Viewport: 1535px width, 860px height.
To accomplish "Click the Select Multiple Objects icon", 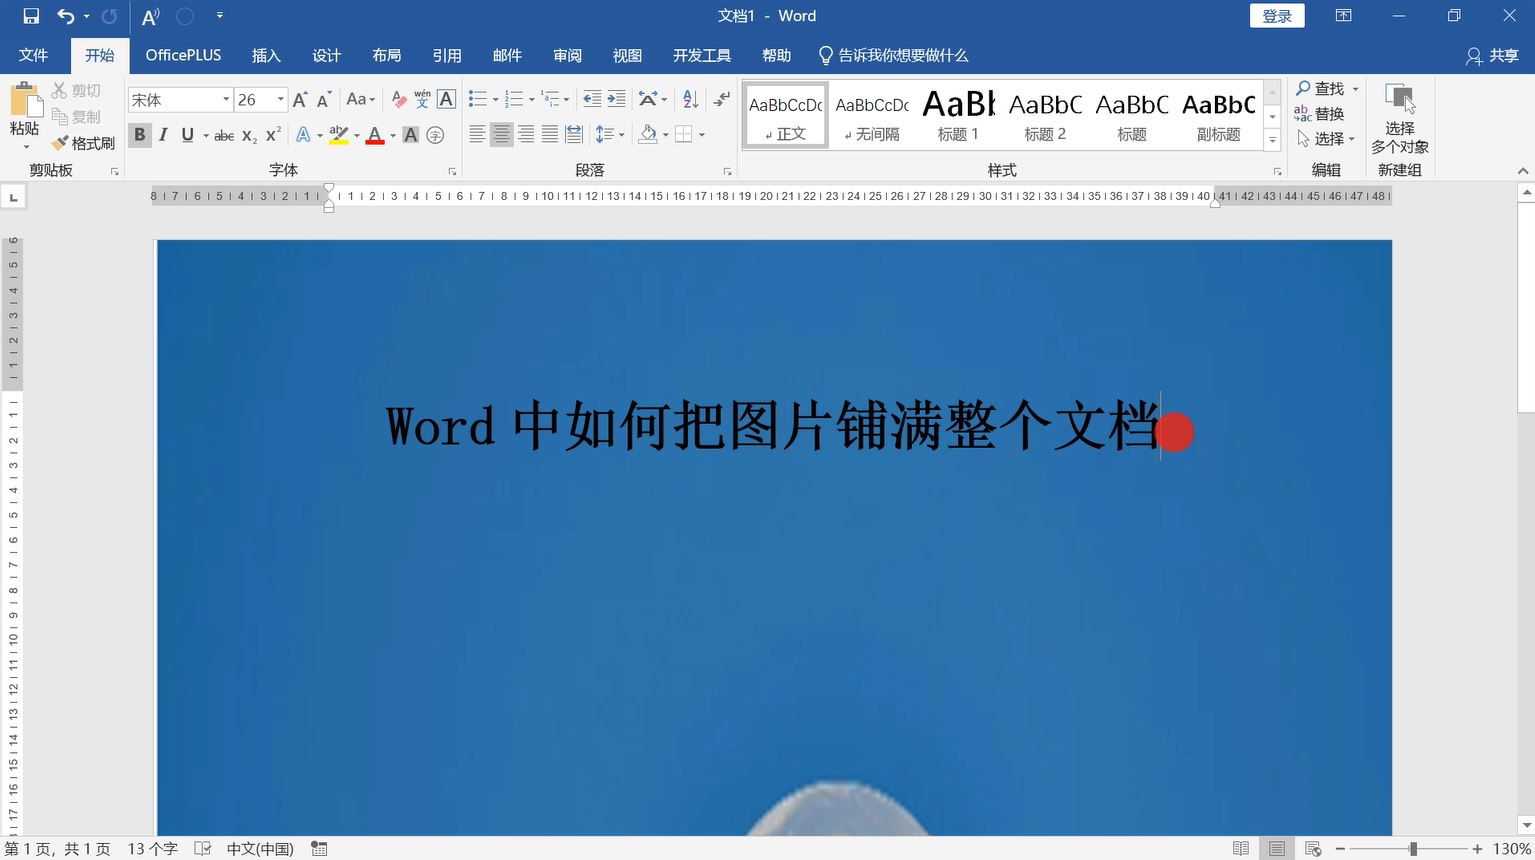I will click(1400, 119).
